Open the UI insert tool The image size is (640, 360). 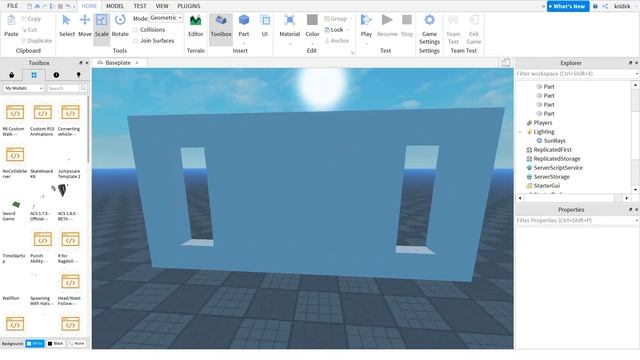point(265,25)
